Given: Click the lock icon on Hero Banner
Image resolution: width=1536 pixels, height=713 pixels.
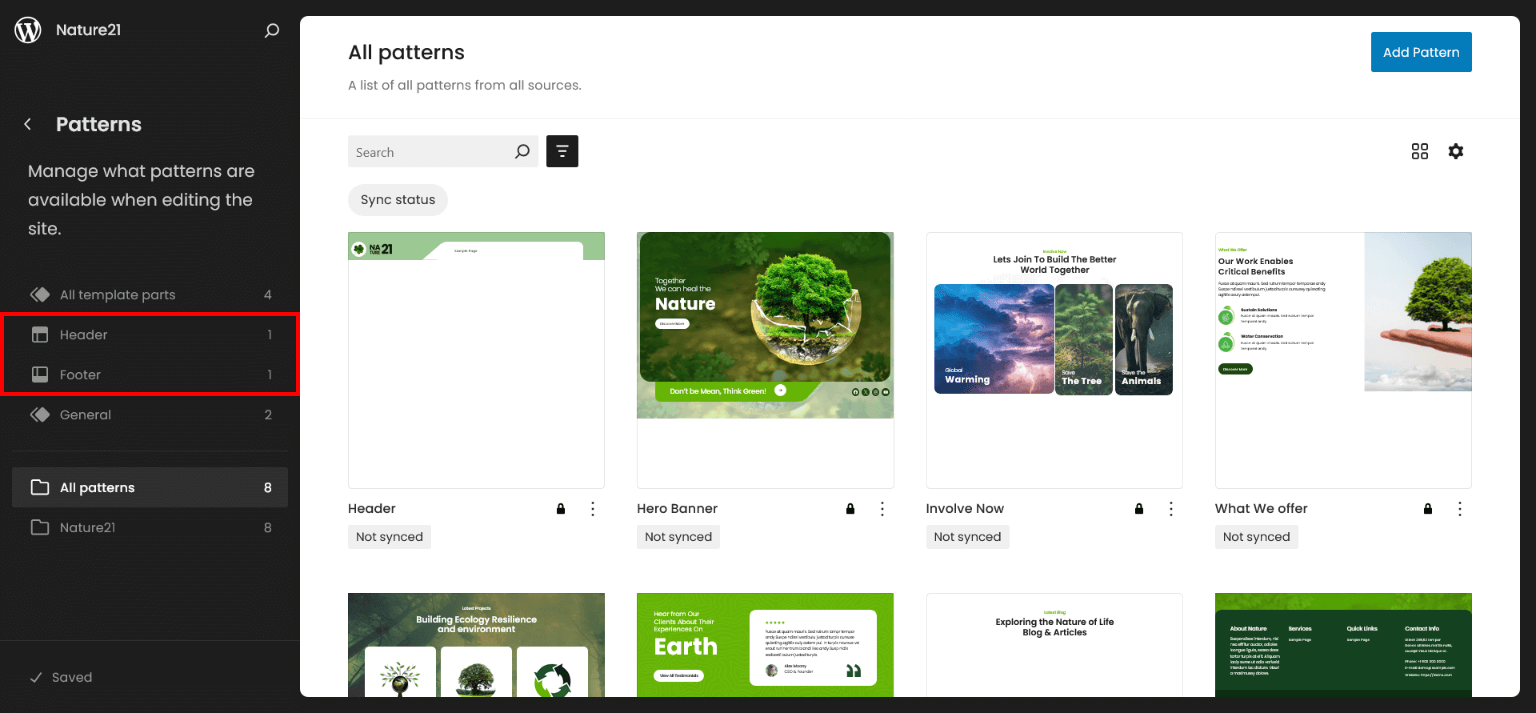Looking at the screenshot, I should pyautogui.click(x=850, y=509).
